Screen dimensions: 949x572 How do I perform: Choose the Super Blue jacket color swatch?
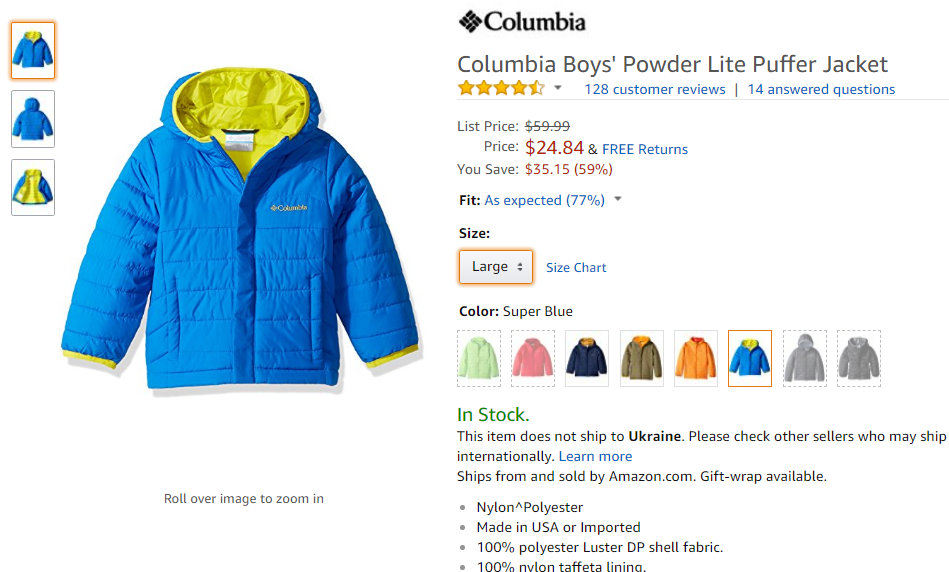(750, 358)
